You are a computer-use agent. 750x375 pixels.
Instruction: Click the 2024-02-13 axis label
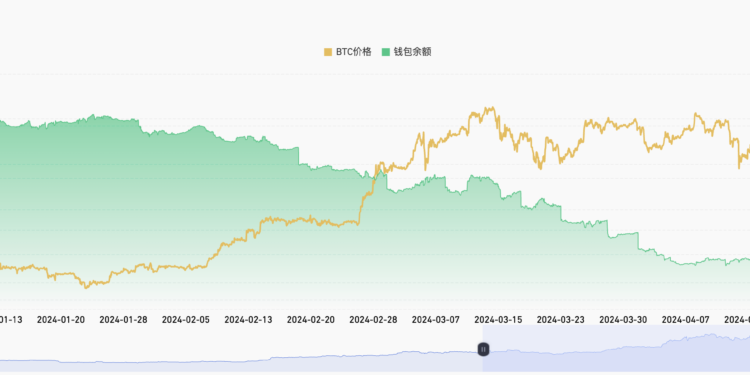tap(248, 320)
